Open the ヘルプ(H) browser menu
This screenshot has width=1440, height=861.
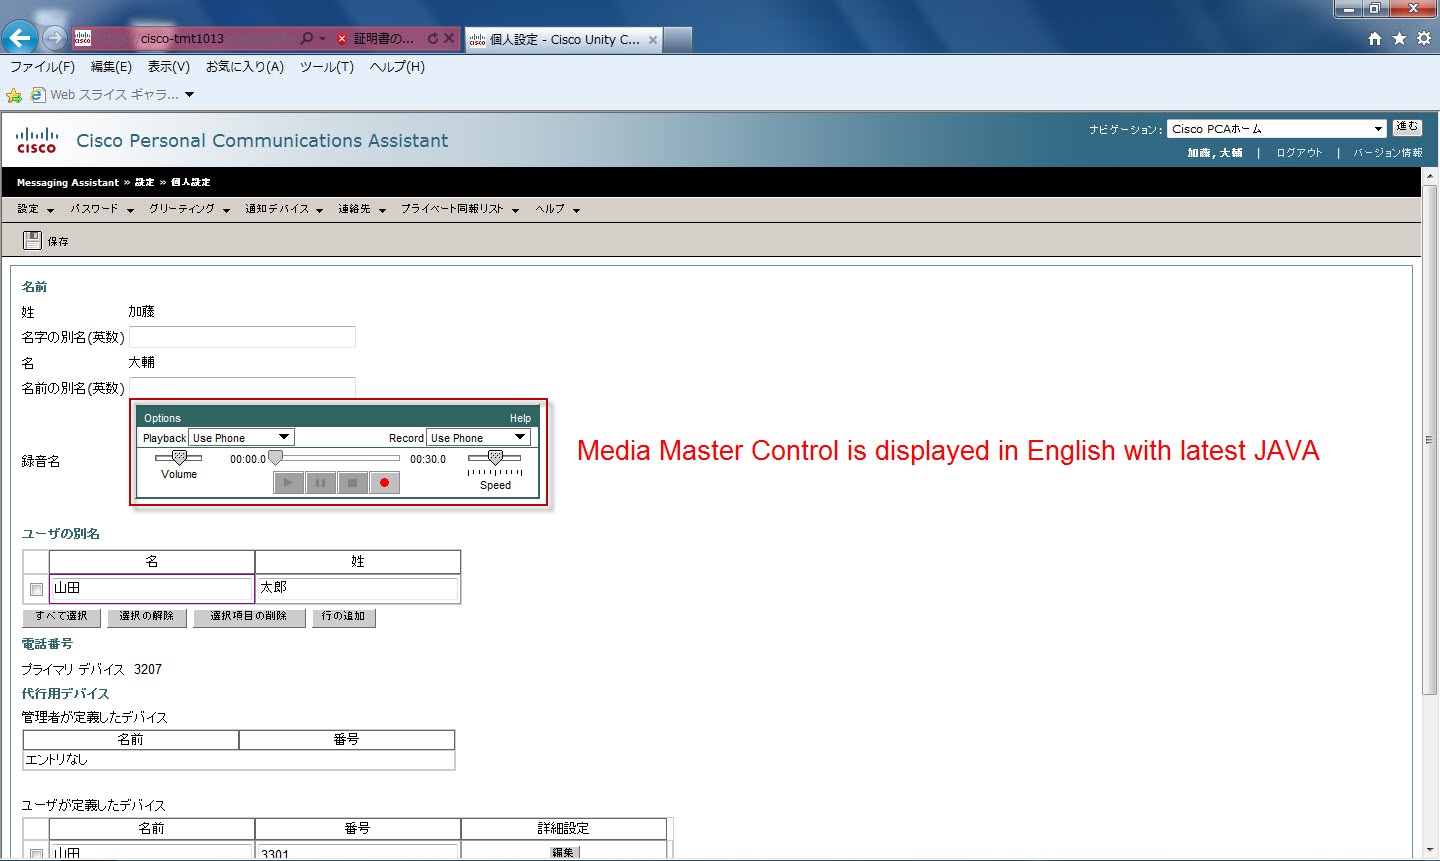click(x=397, y=67)
